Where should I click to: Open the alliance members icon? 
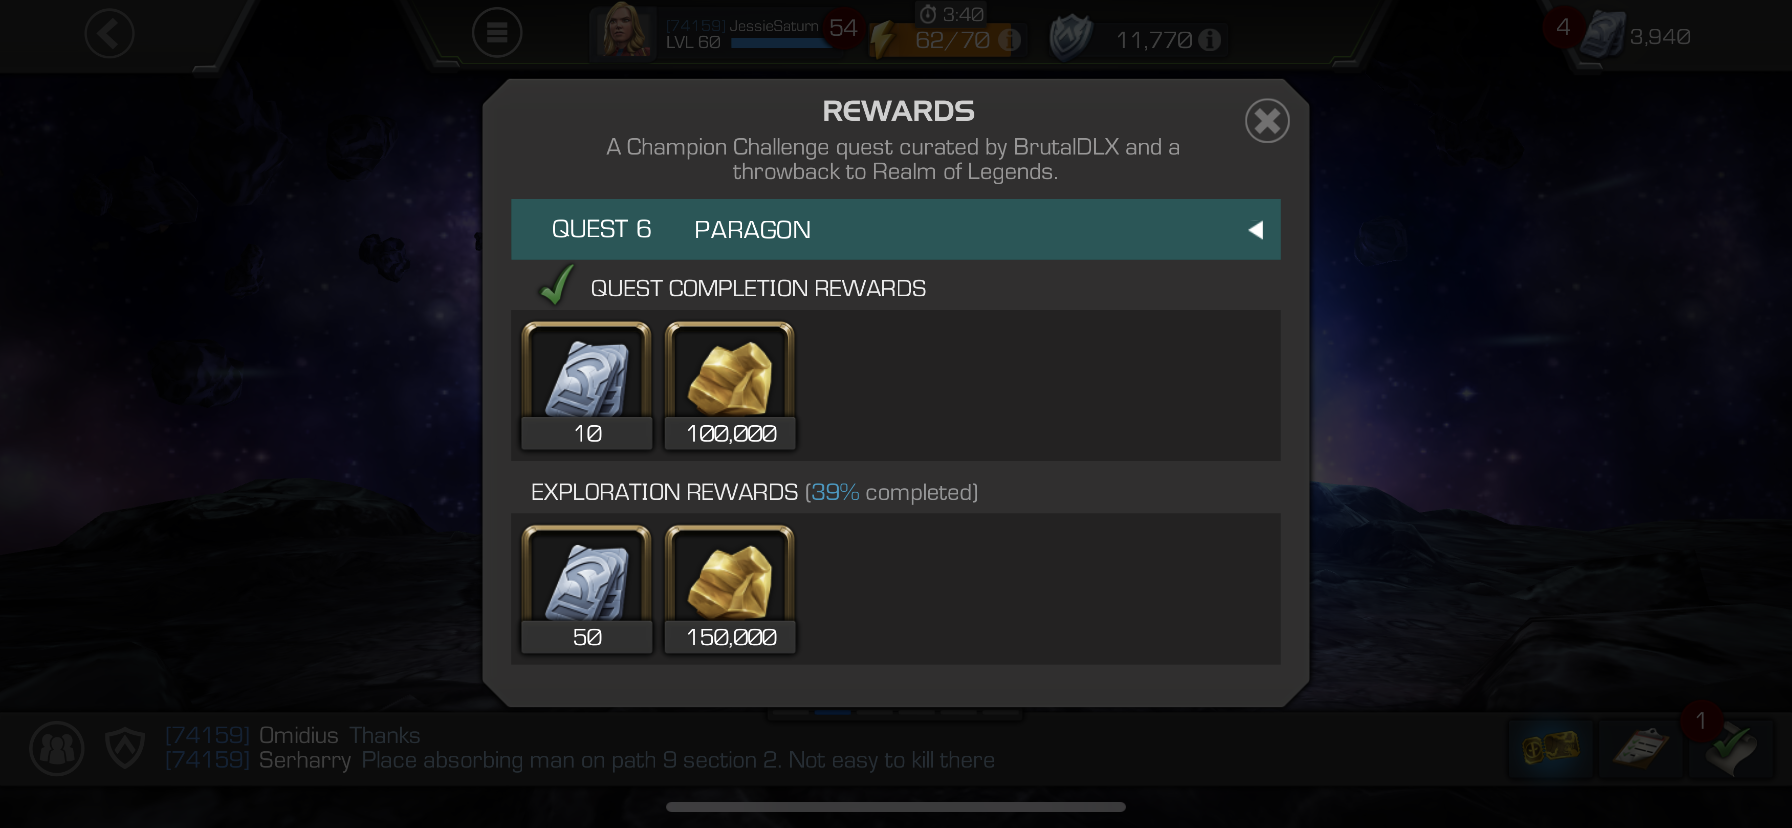coord(57,748)
